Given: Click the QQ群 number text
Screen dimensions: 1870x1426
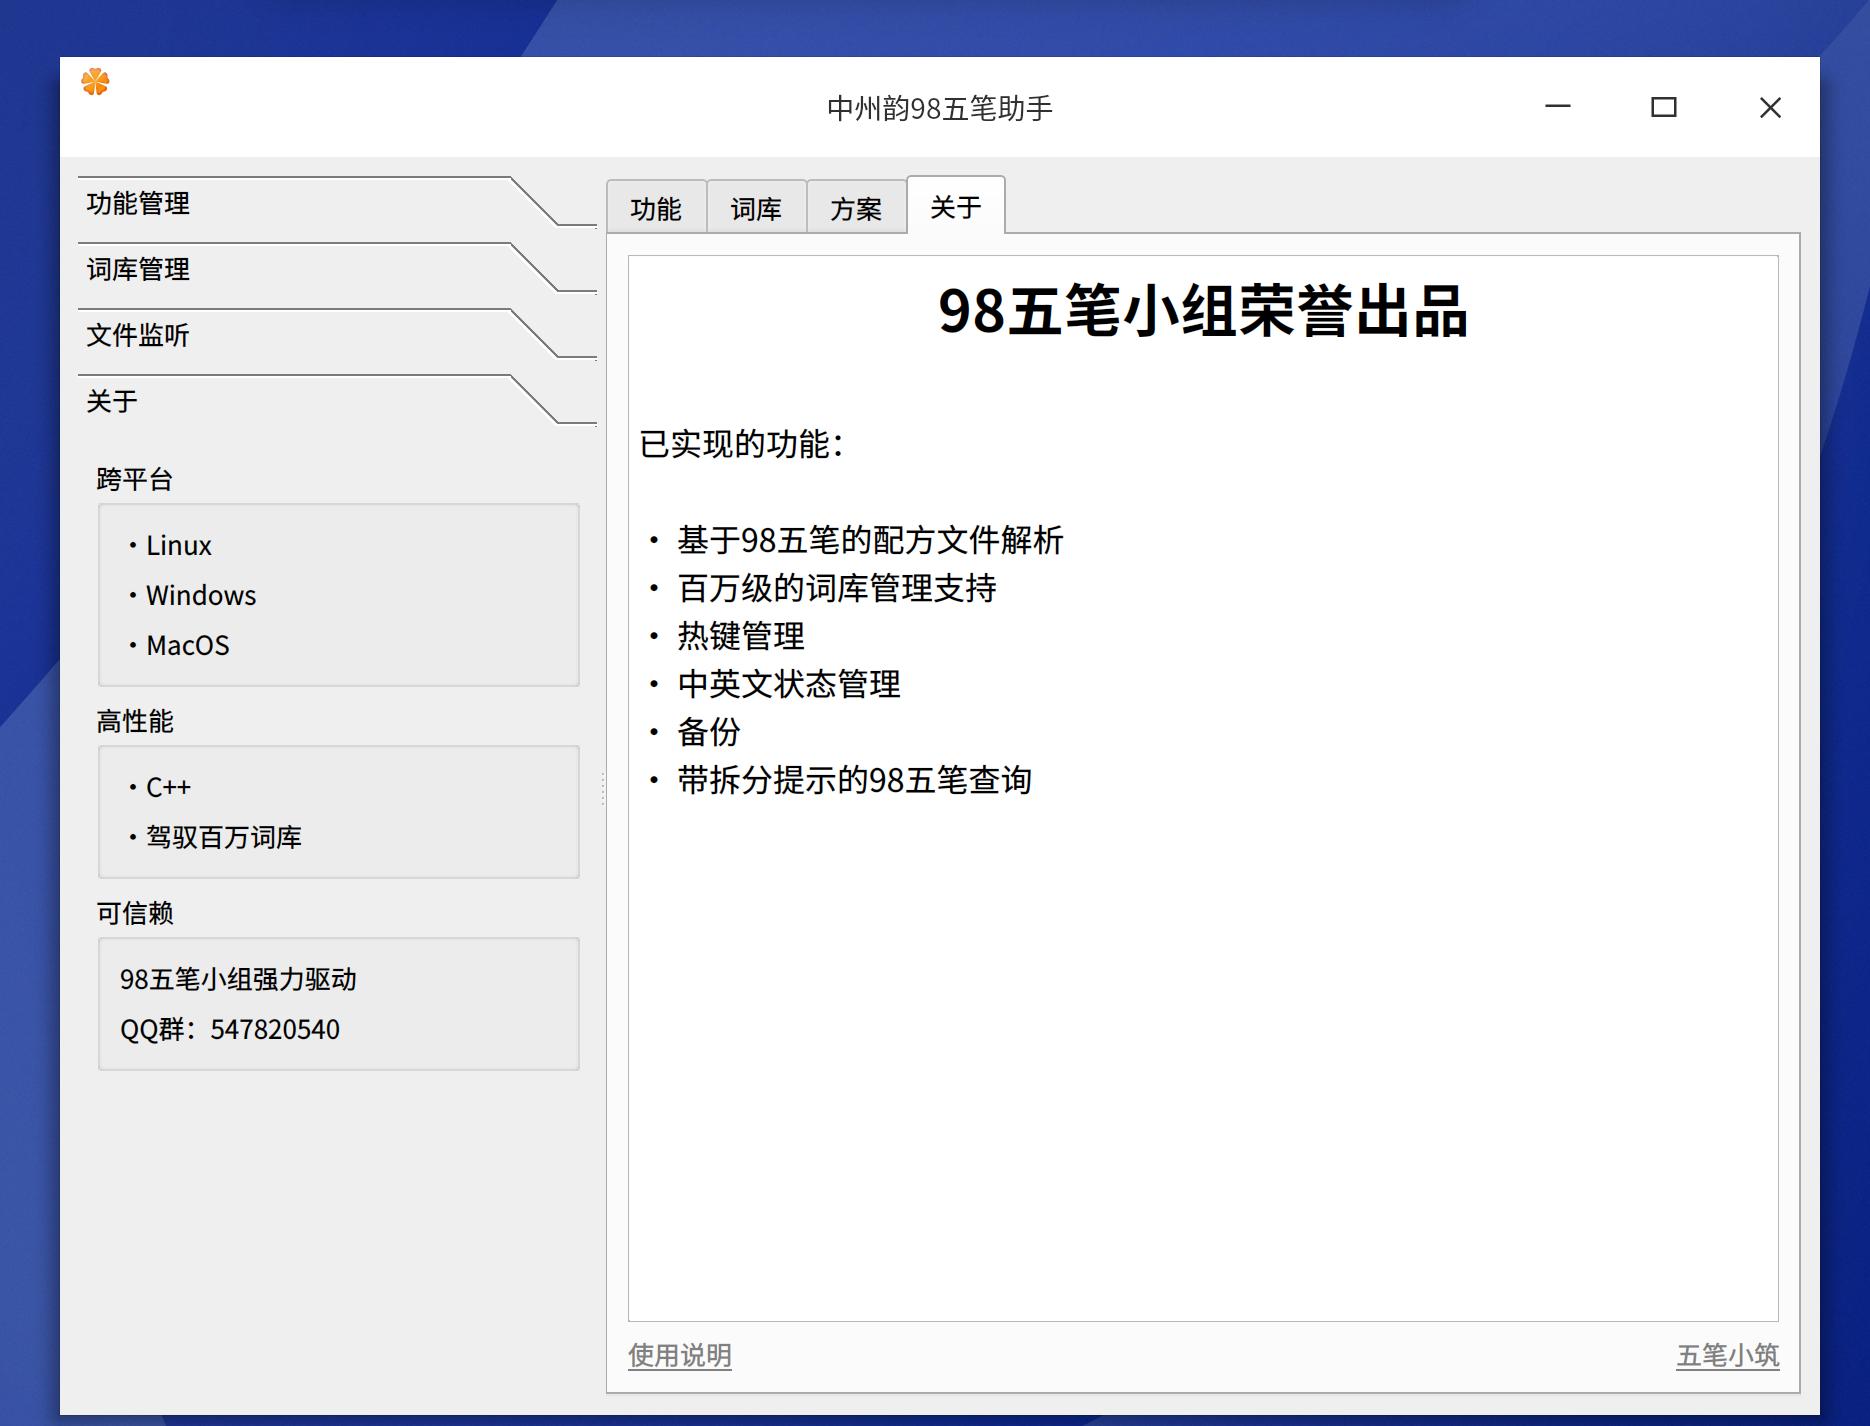Looking at the screenshot, I should pyautogui.click(x=229, y=1029).
